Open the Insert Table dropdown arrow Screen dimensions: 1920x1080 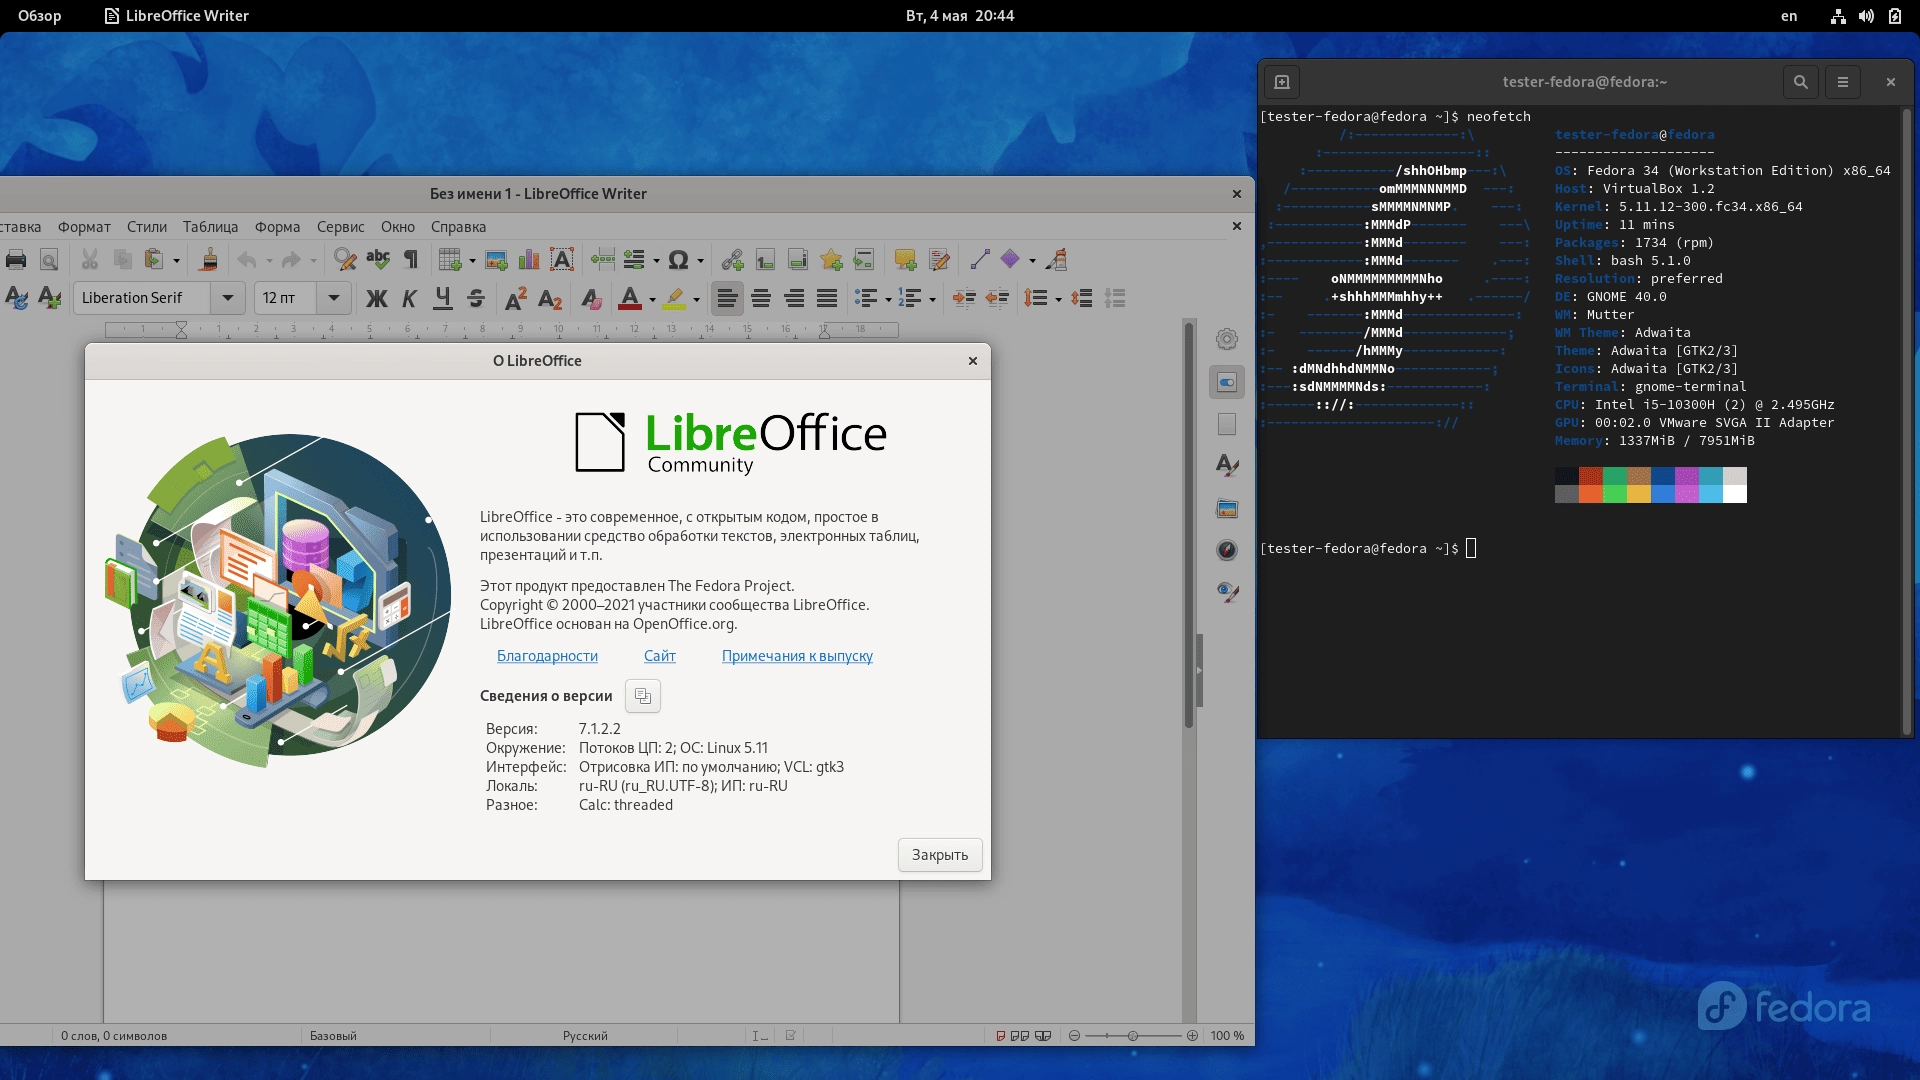click(x=472, y=261)
